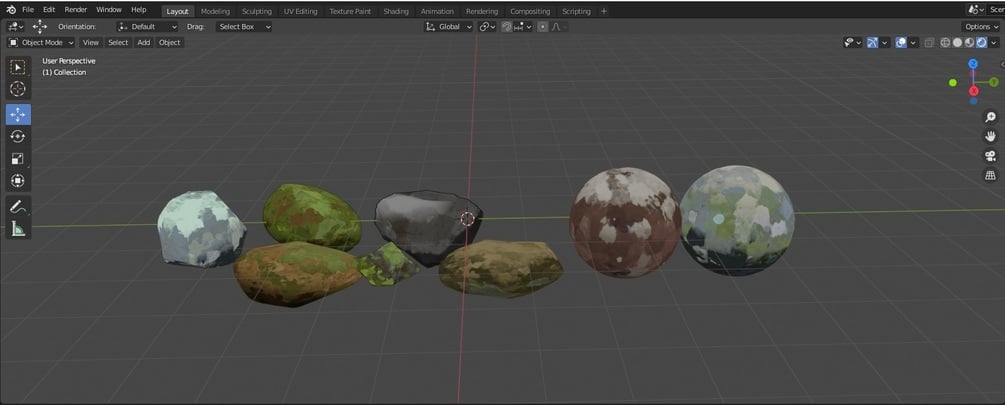Select the reddish-brown sphere object

click(625, 222)
